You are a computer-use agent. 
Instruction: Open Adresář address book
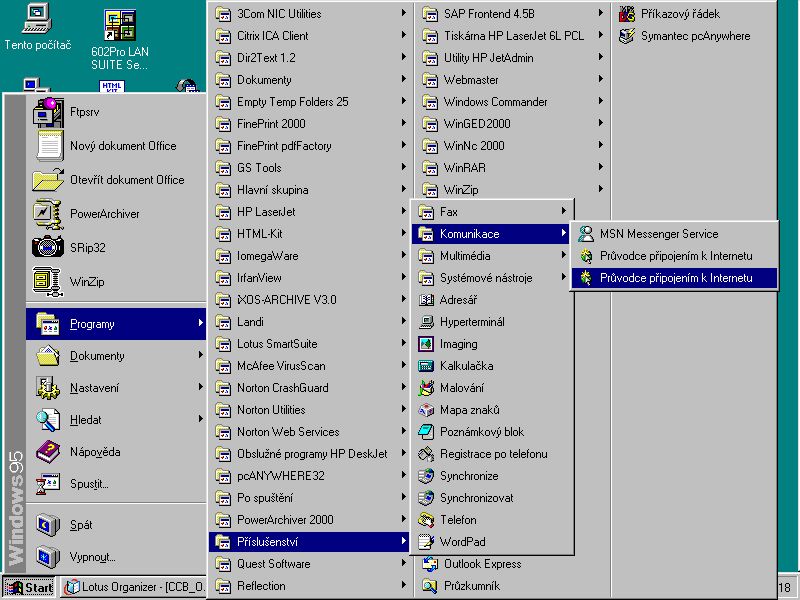point(492,300)
